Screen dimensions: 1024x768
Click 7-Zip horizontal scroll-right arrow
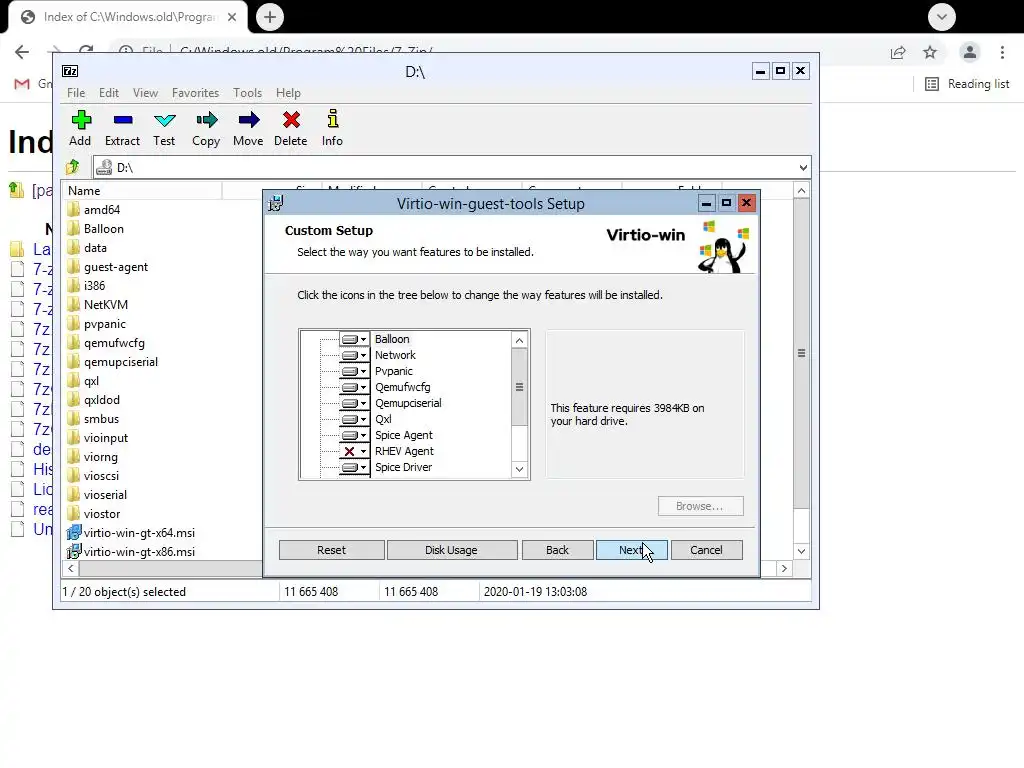click(784, 569)
